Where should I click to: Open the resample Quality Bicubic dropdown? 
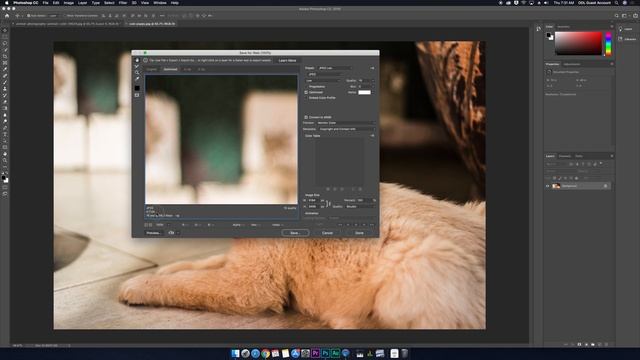(360, 207)
